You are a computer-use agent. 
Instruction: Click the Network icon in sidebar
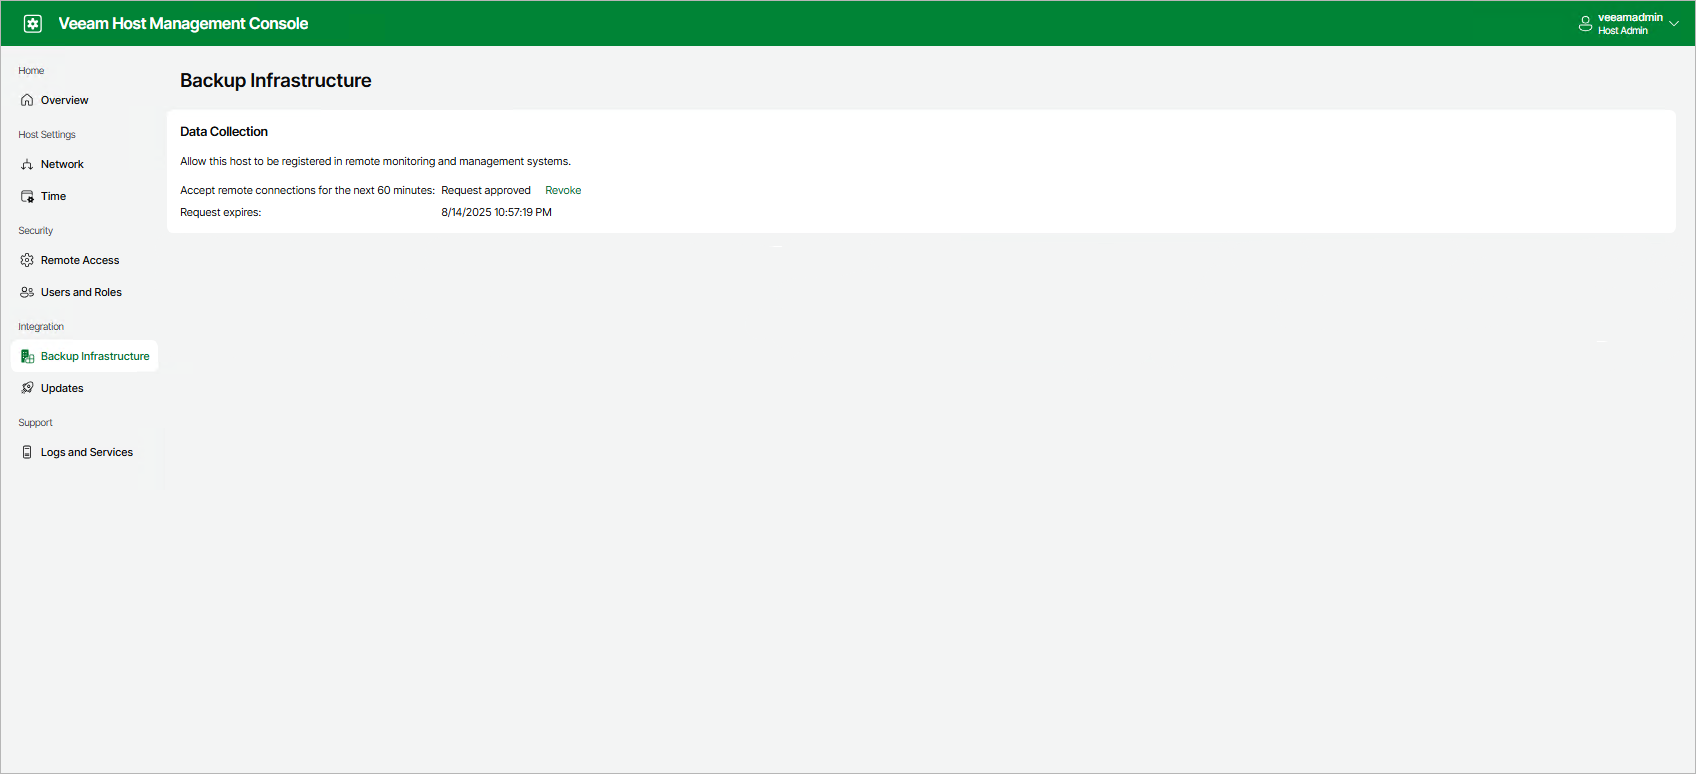click(27, 164)
